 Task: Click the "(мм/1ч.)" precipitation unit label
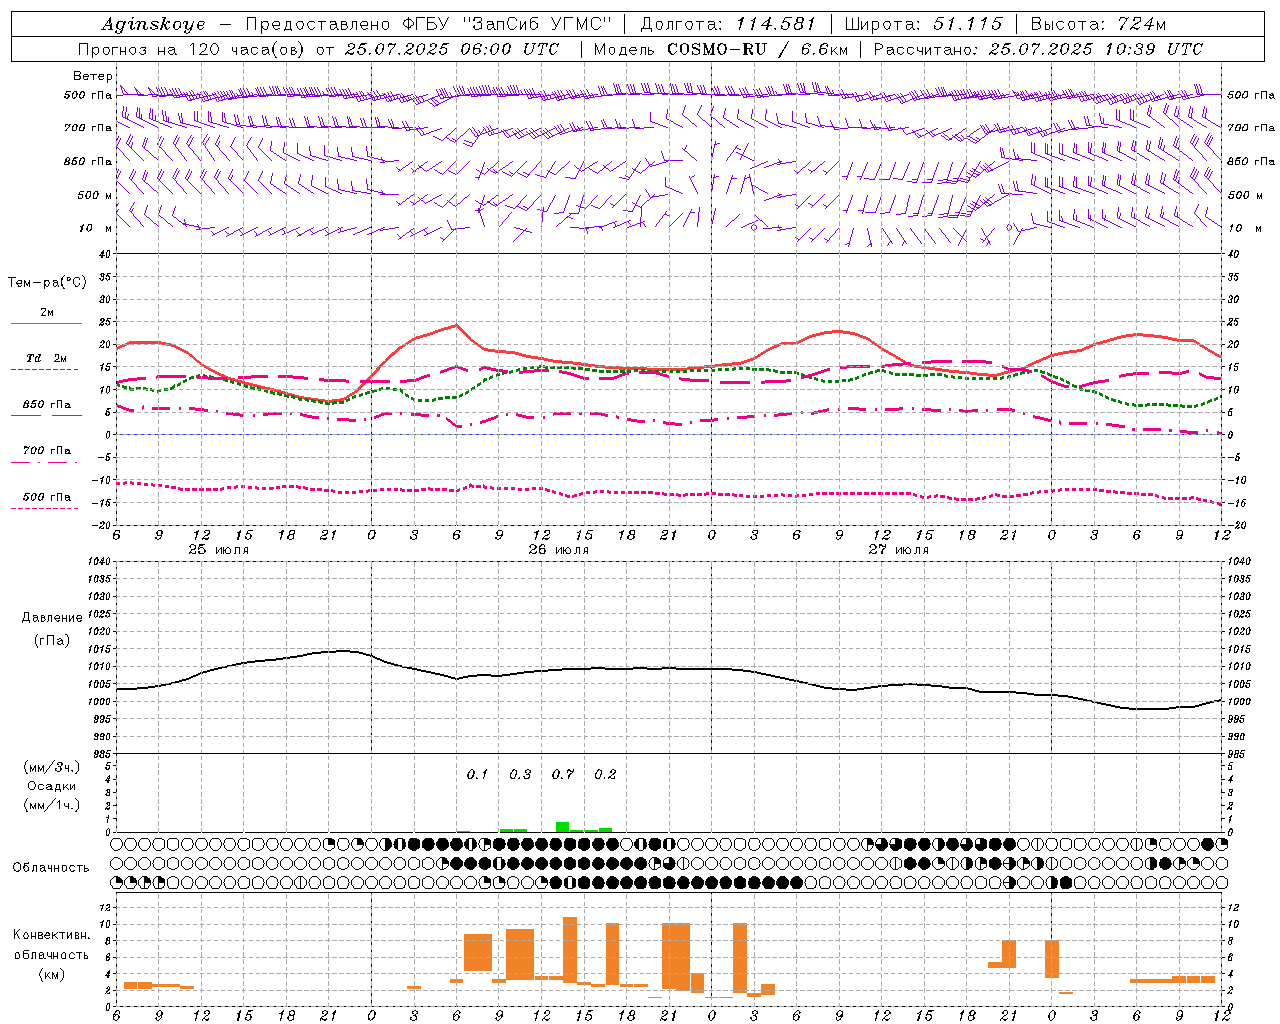point(51,805)
